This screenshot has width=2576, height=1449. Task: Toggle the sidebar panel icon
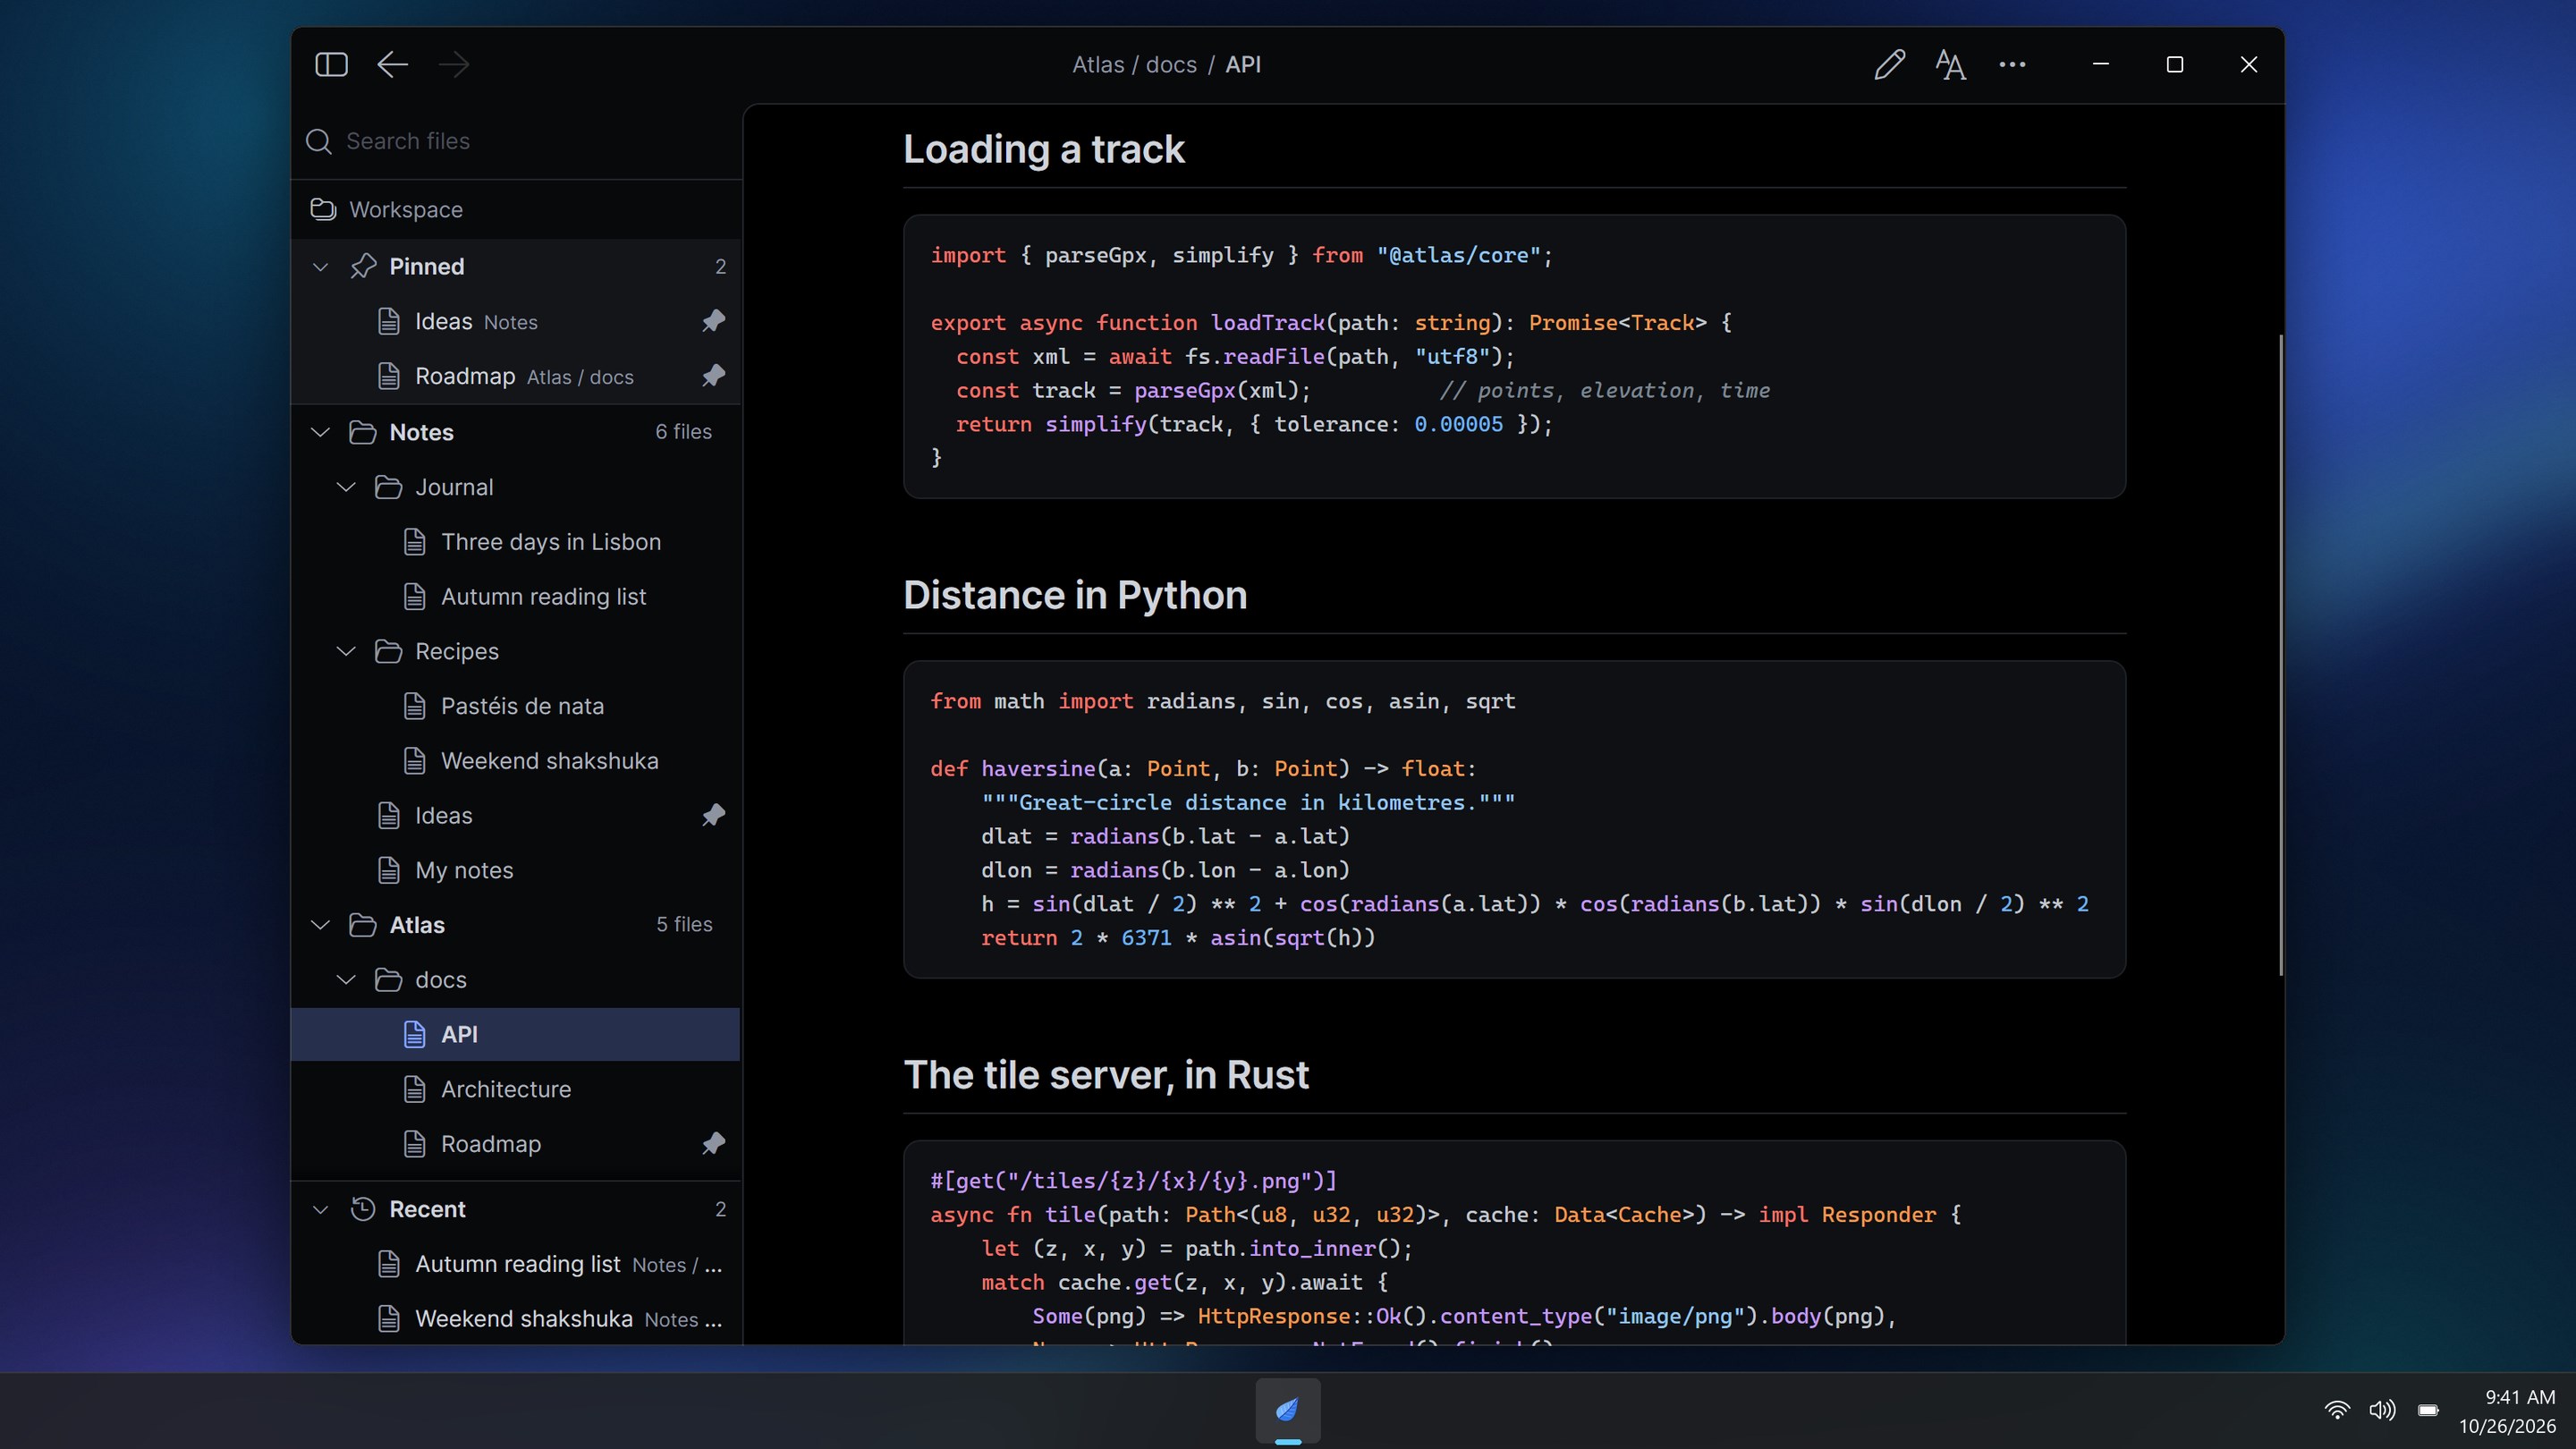click(x=331, y=65)
